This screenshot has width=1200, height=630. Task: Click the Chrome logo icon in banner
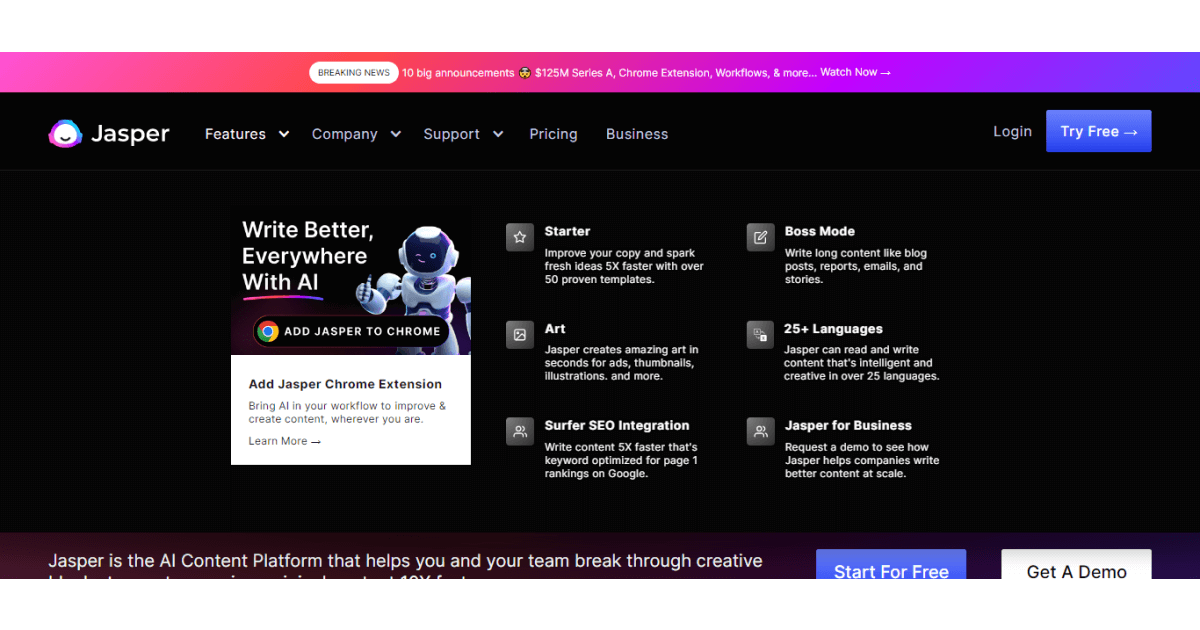point(267,331)
